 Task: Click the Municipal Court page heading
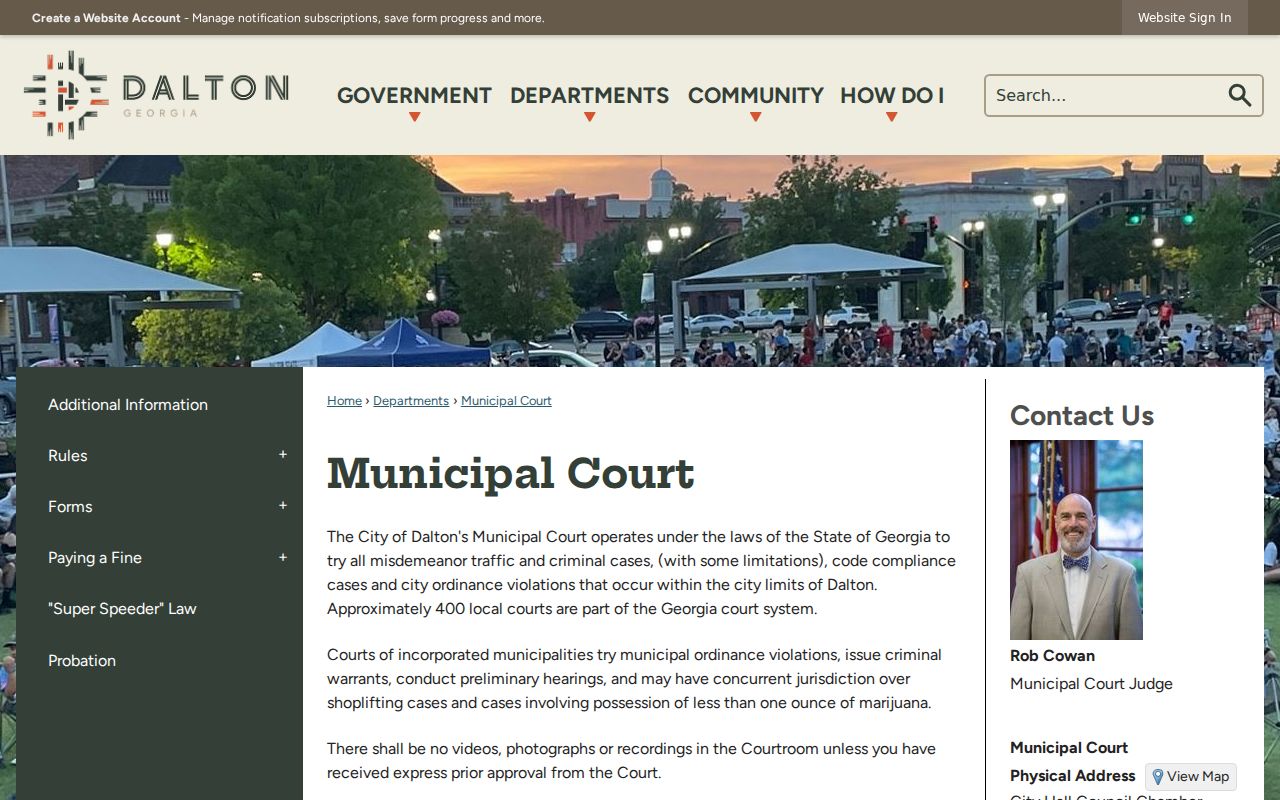[x=510, y=473]
